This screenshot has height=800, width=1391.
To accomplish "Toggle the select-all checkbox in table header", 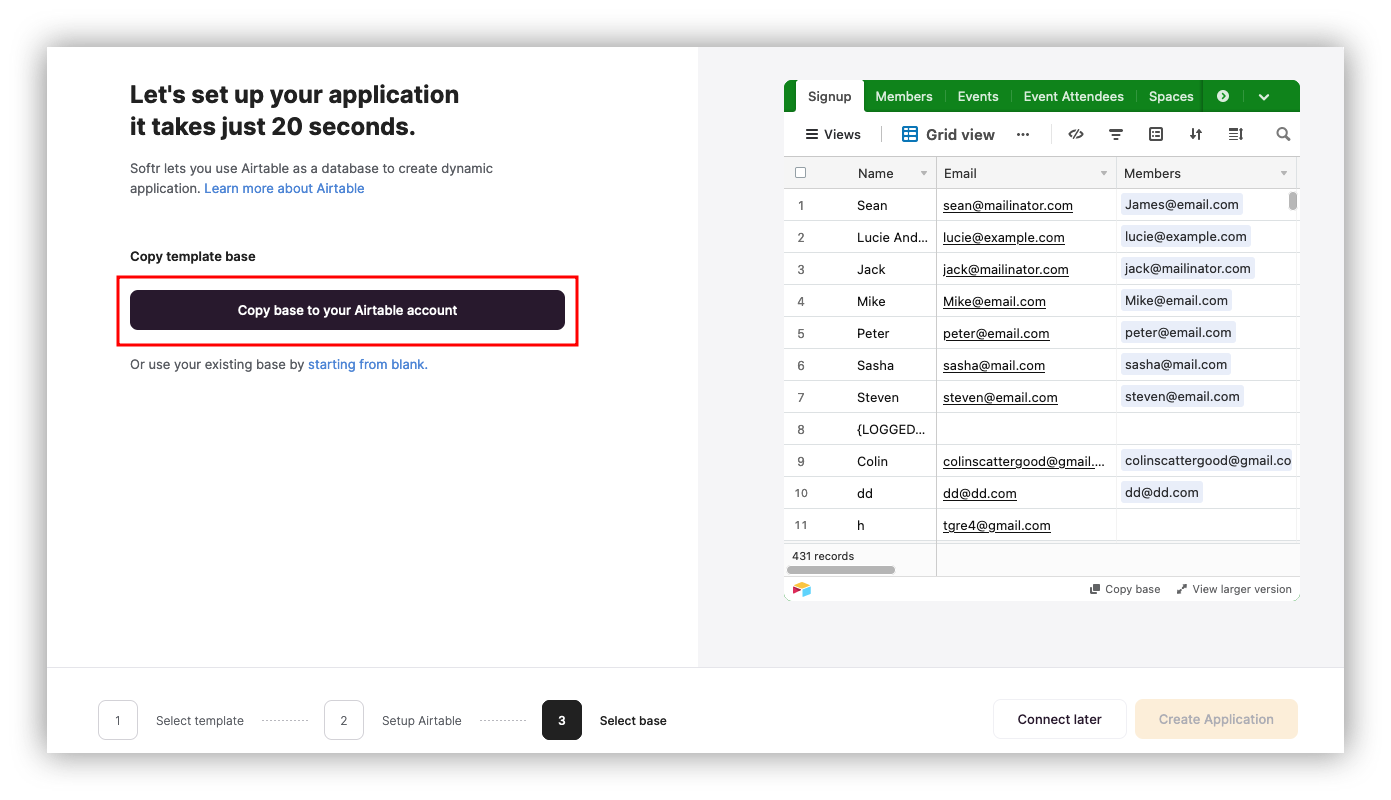I will pos(800,172).
